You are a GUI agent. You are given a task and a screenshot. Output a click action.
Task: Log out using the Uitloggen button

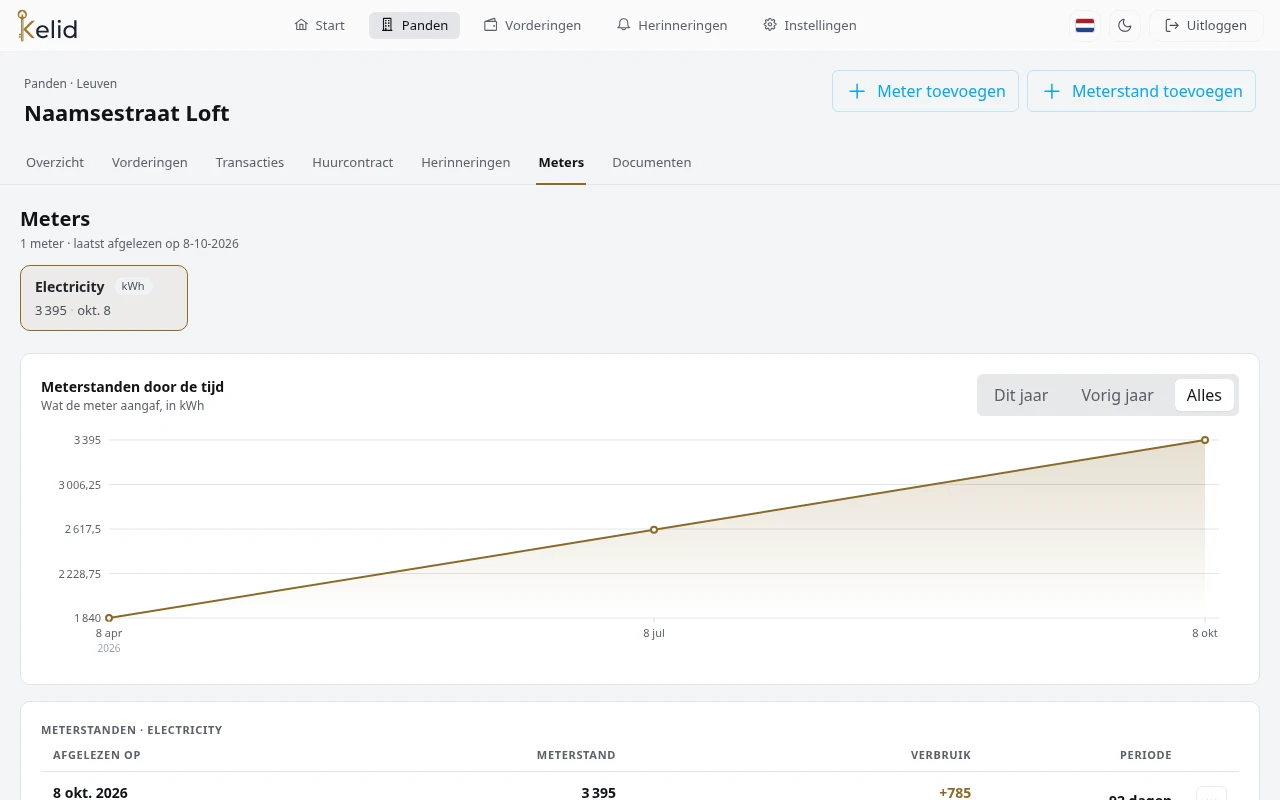[x=1206, y=26]
